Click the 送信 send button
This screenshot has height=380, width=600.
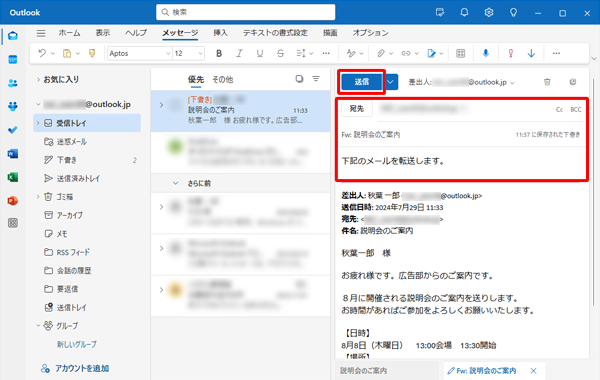tap(362, 82)
